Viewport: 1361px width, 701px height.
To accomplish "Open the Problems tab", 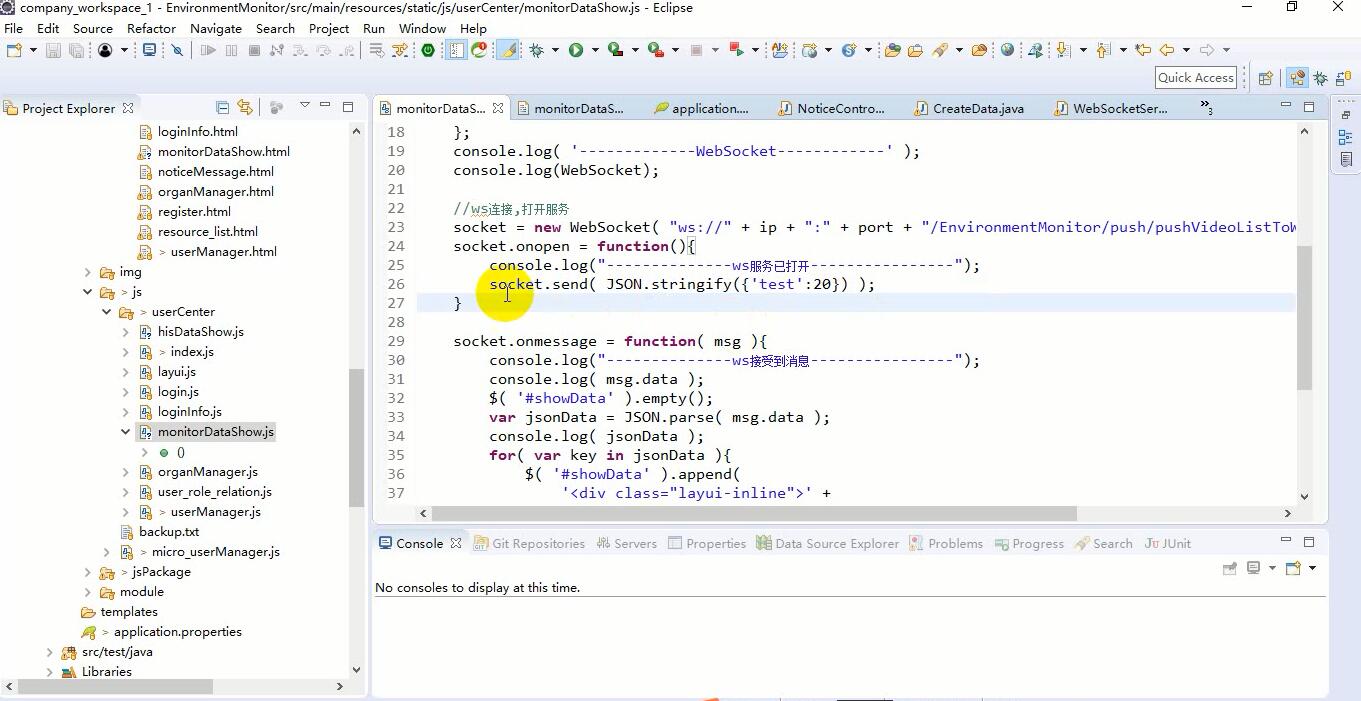I will tap(946, 543).
